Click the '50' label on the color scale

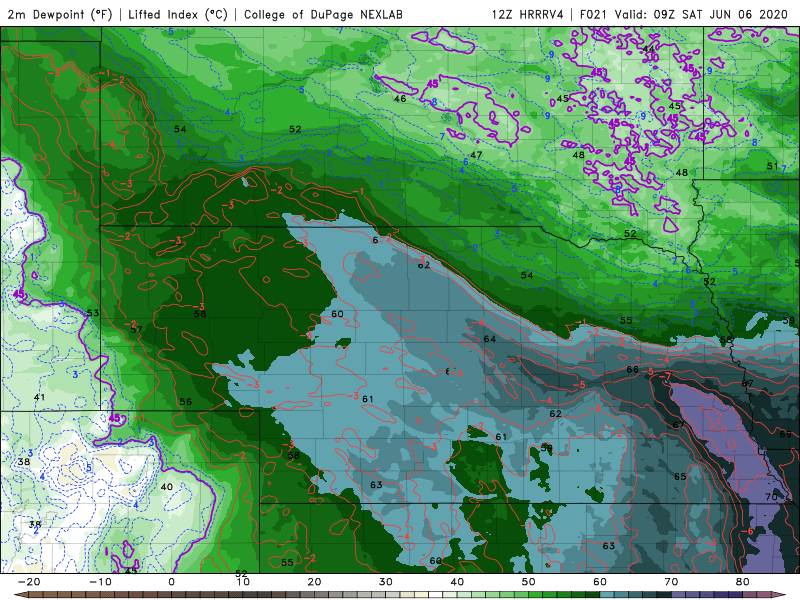click(529, 582)
